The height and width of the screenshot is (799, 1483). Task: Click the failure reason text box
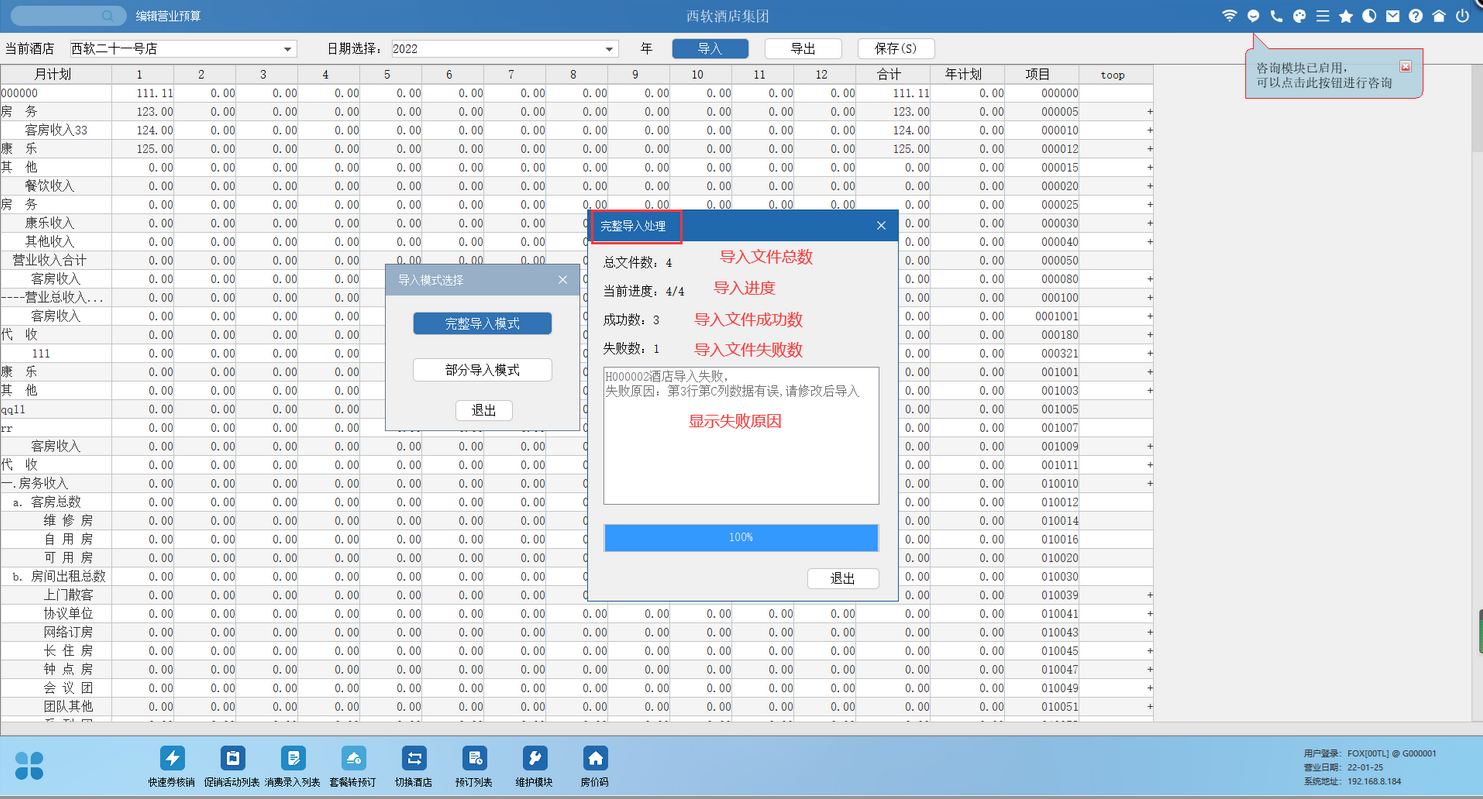[741, 436]
